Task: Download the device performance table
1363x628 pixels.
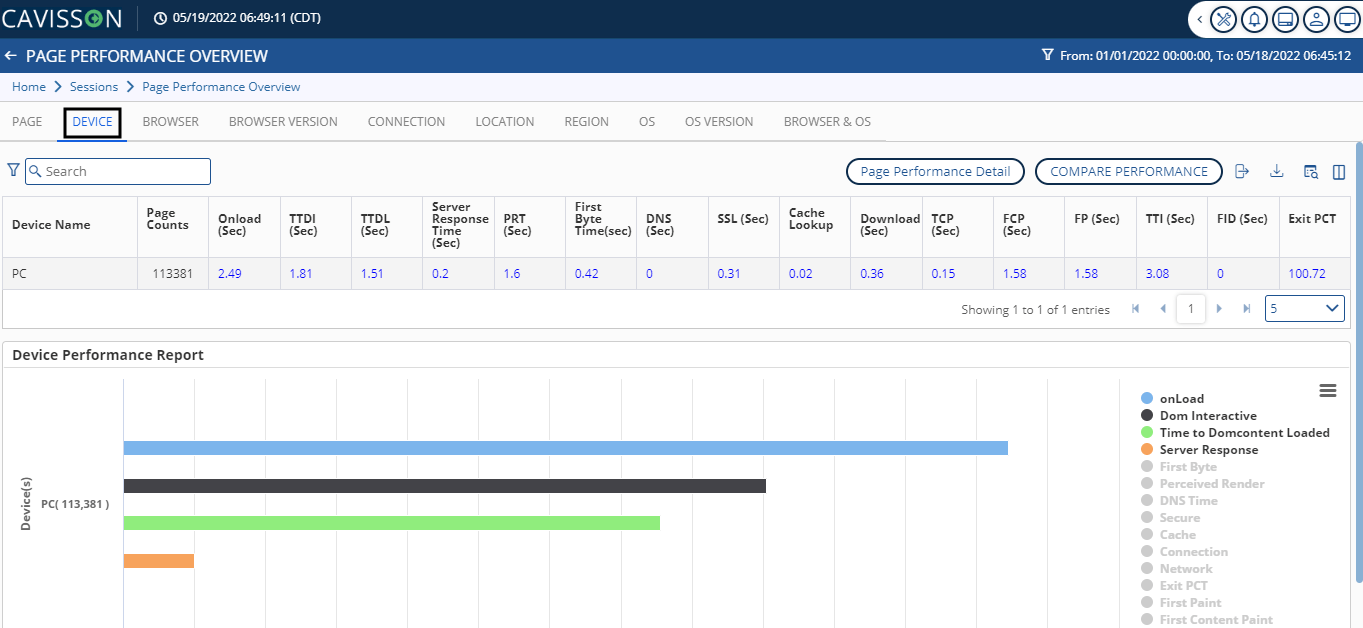Action: click(1276, 171)
